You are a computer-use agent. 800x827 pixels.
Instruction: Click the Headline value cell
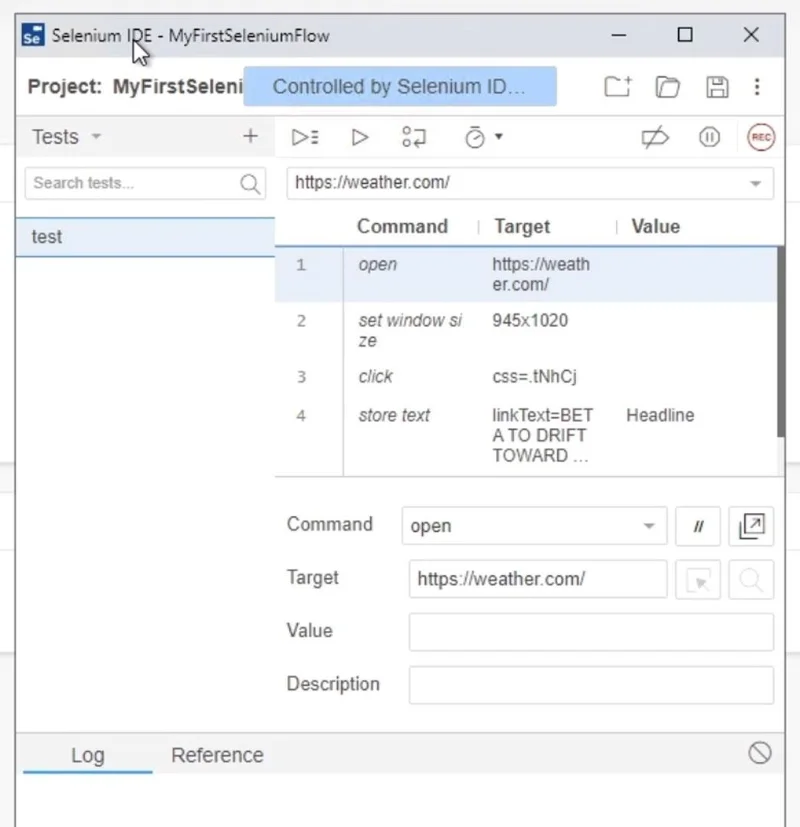(660, 416)
